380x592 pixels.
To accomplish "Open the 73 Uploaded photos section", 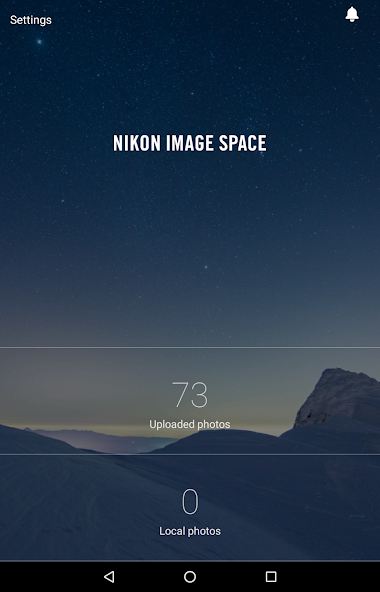I will click(190, 401).
